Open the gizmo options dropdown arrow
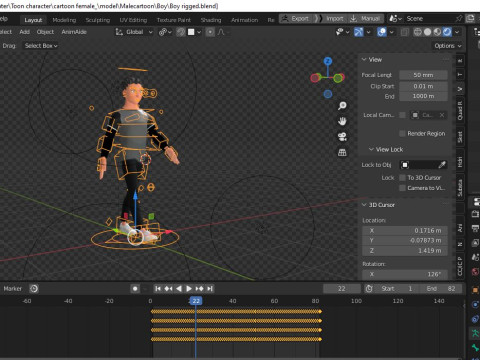 (368, 32)
